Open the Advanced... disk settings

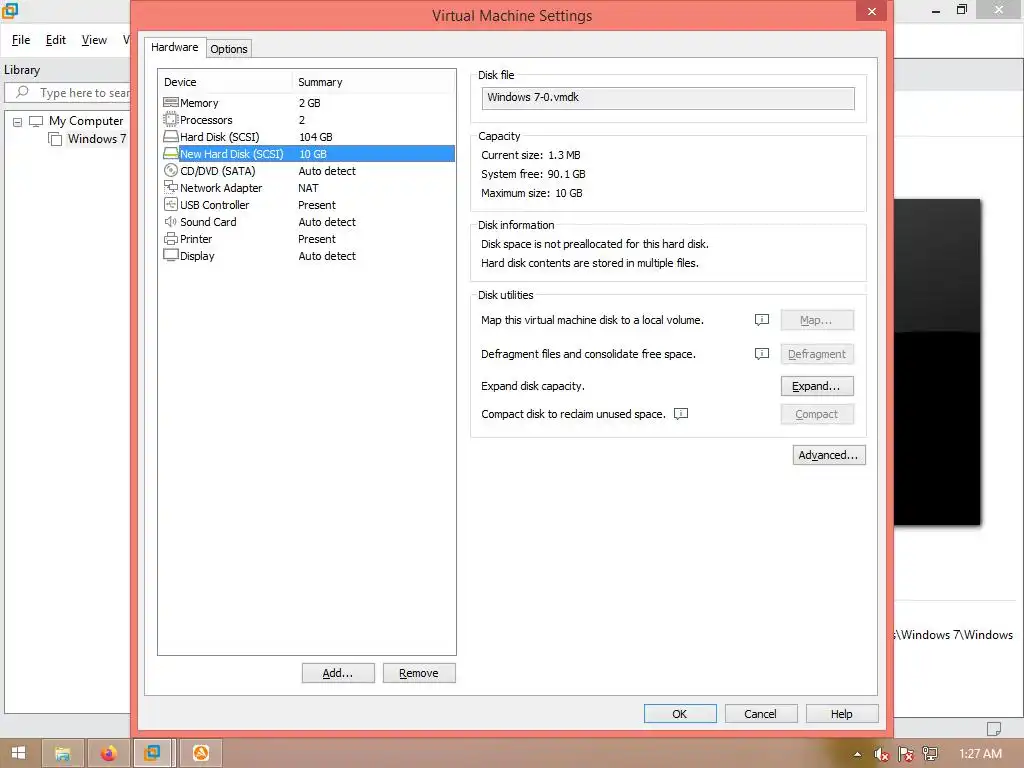click(829, 455)
